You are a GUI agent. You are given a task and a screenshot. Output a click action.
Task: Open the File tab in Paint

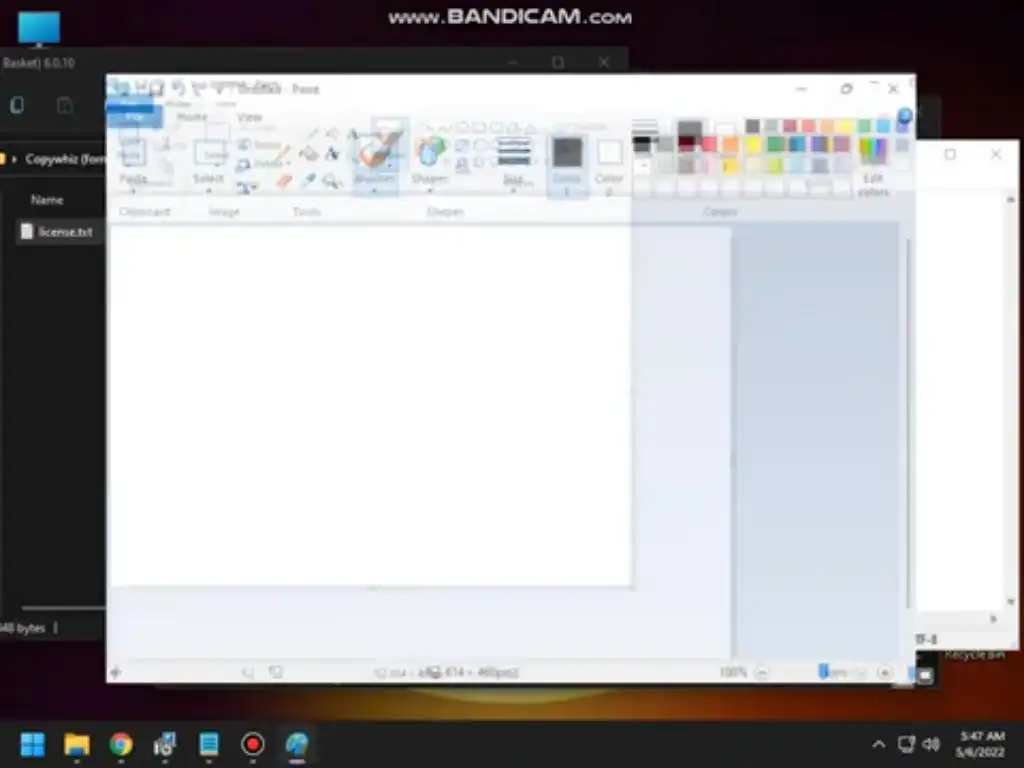click(134, 116)
